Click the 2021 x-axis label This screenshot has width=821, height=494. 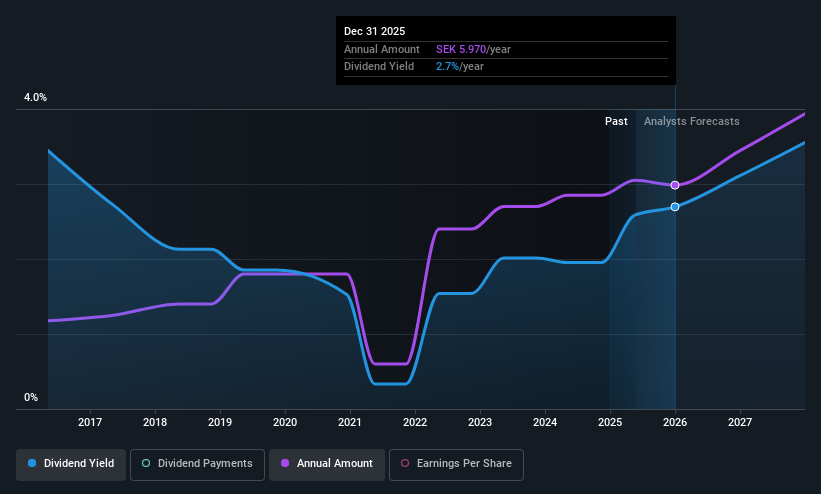(350, 422)
